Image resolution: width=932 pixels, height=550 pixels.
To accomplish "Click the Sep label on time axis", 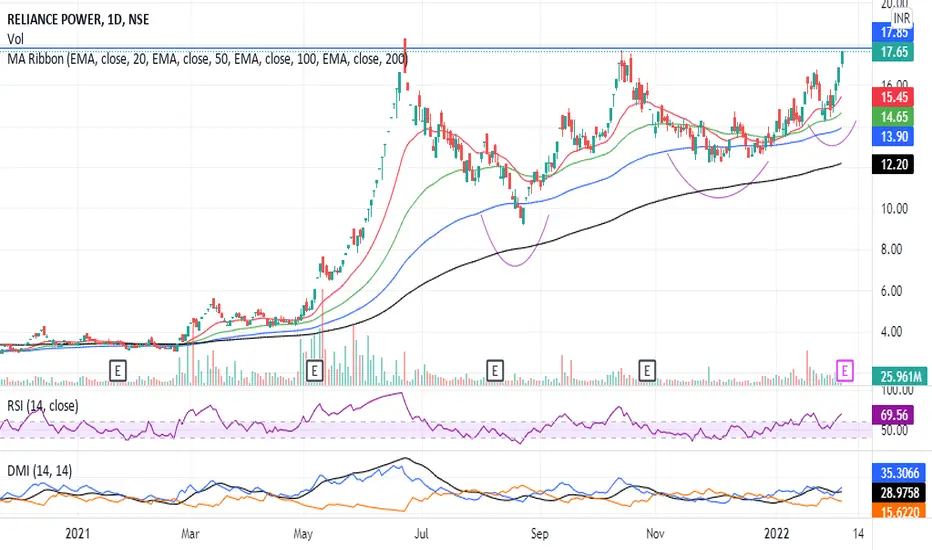I will (x=539, y=533).
